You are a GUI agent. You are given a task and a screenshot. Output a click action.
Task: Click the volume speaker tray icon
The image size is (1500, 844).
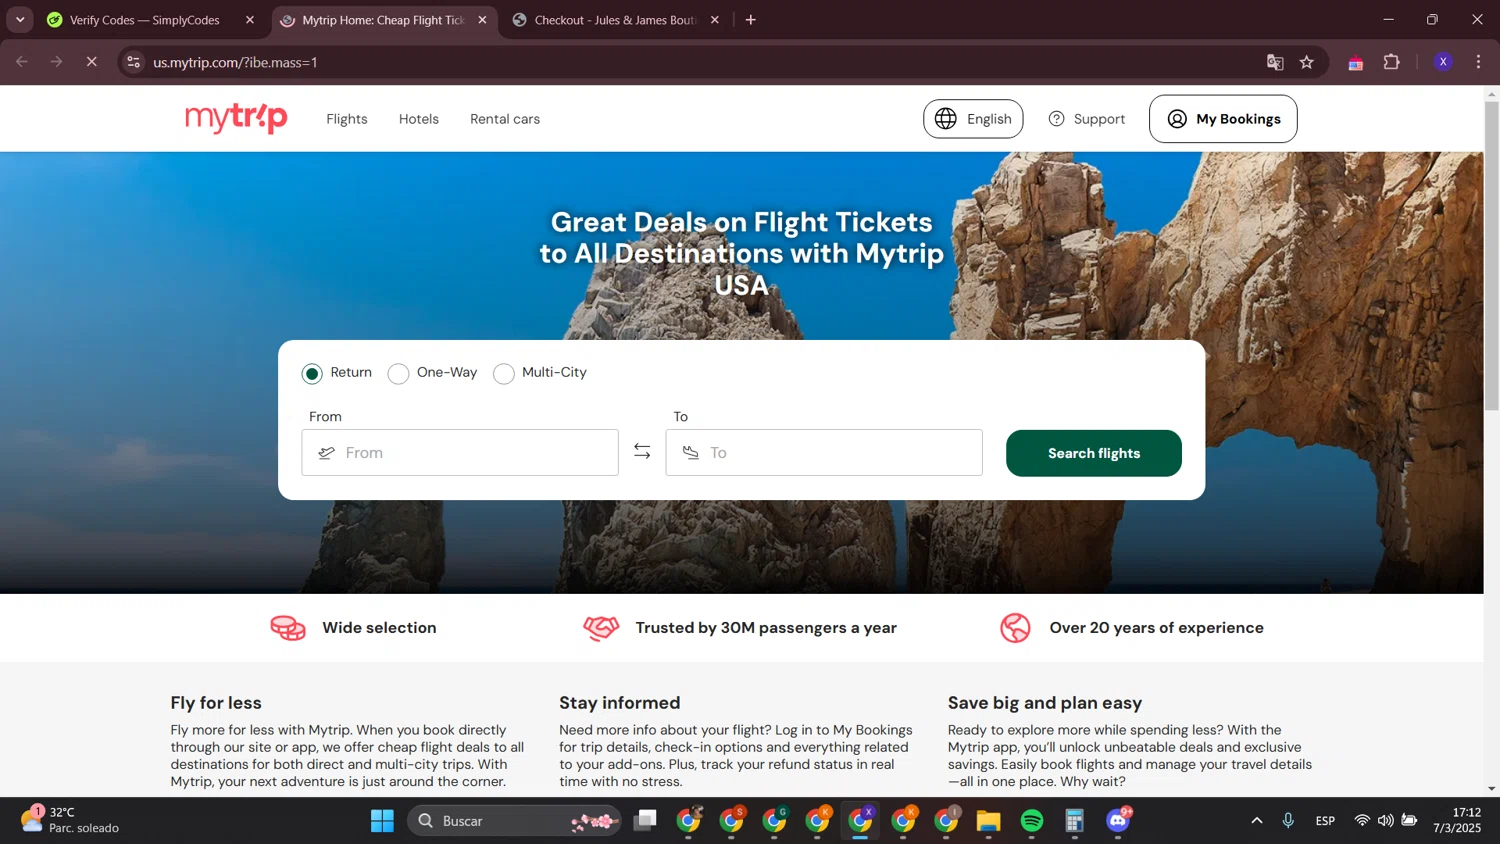[x=1385, y=821]
